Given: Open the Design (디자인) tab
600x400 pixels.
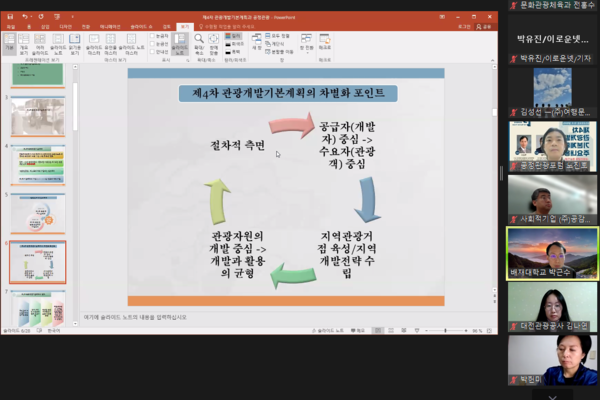Looking at the screenshot, I should 65,27.
